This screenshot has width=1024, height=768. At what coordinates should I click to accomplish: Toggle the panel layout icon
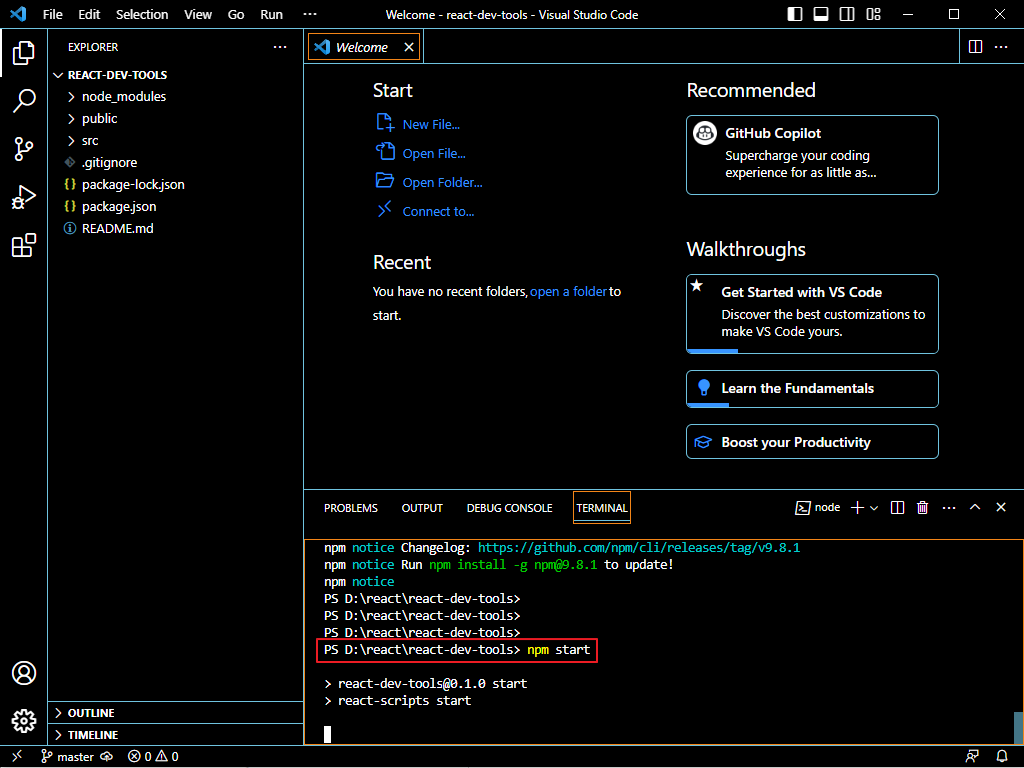click(x=821, y=14)
